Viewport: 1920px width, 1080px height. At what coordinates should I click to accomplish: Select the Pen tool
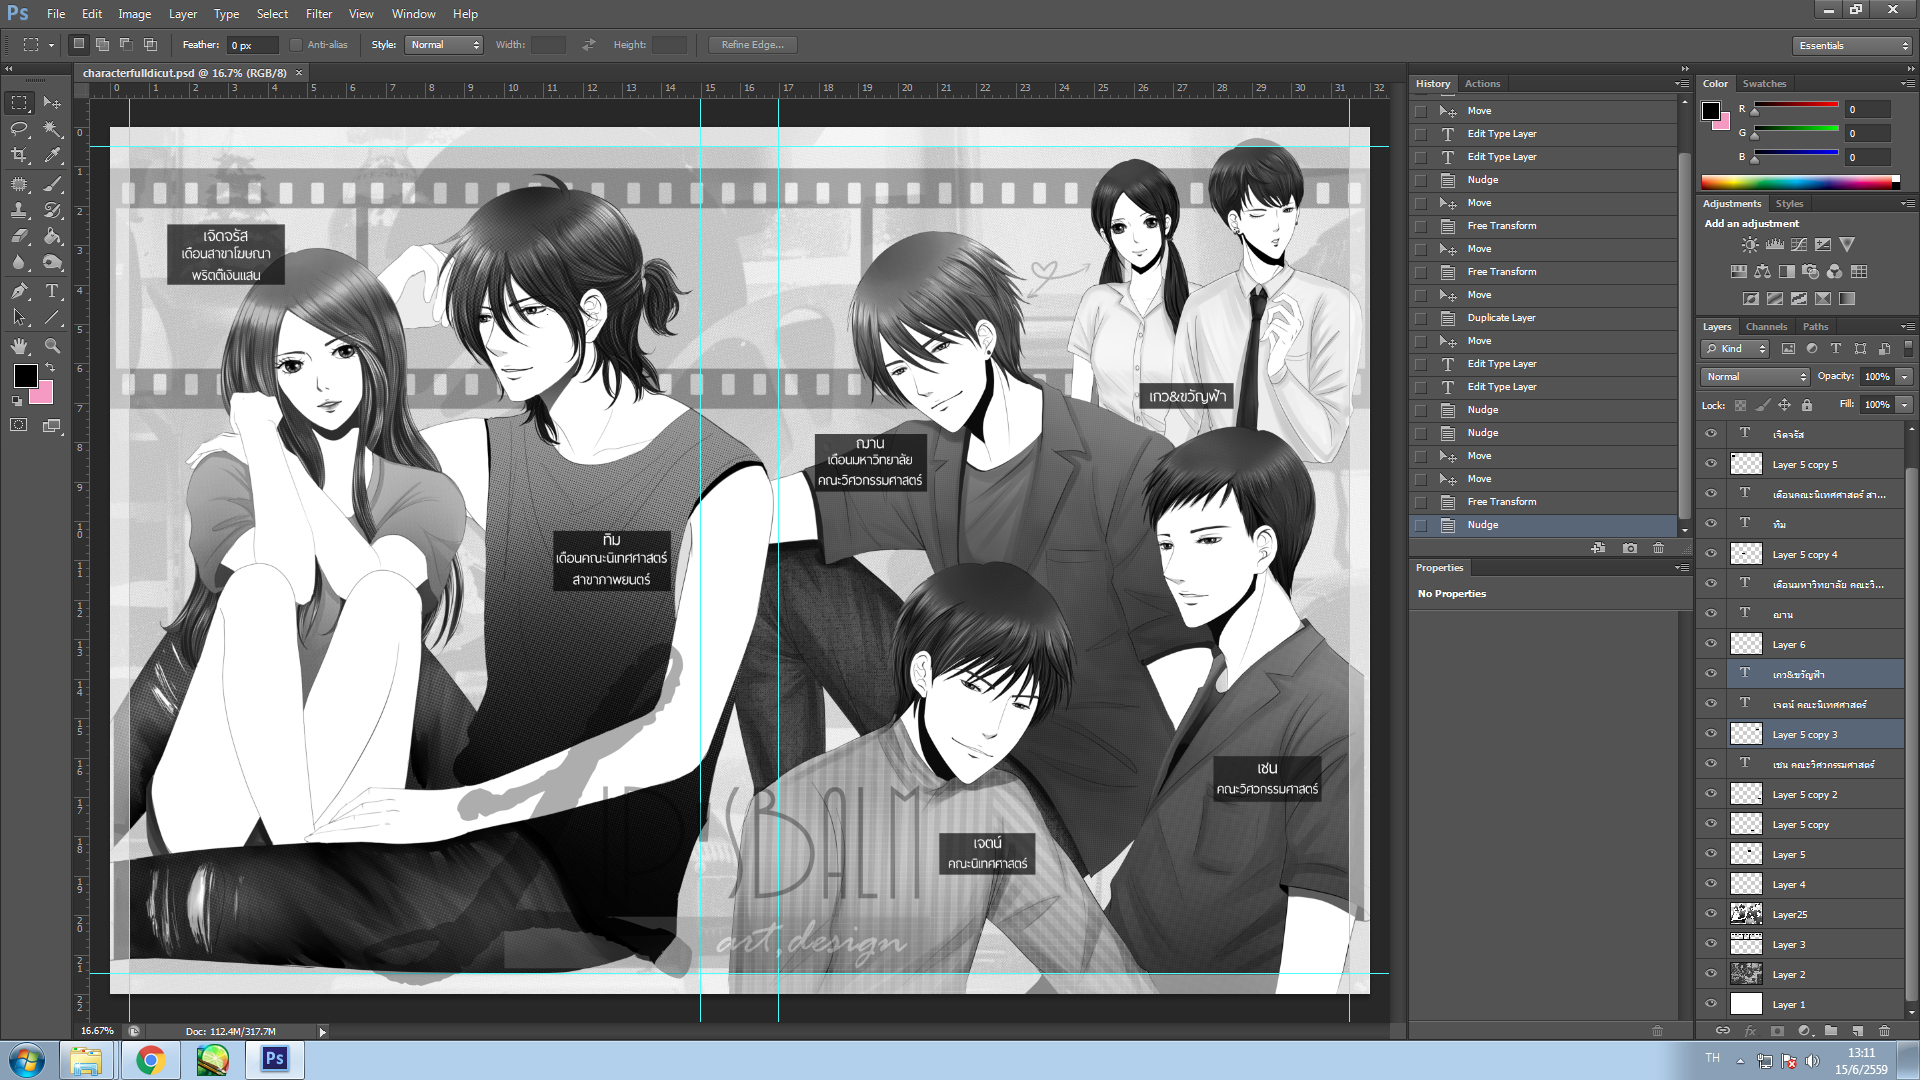pos(19,291)
